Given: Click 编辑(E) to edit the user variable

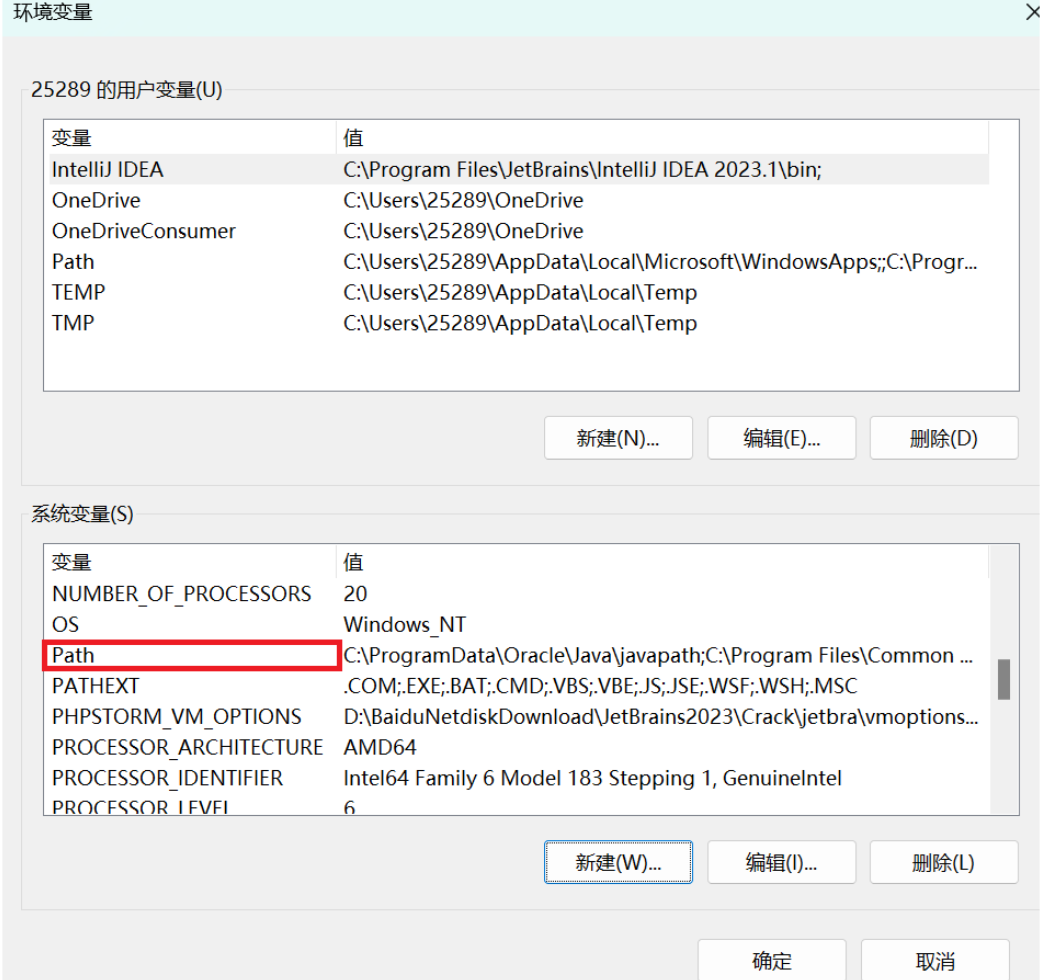Looking at the screenshot, I should [x=781, y=437].
